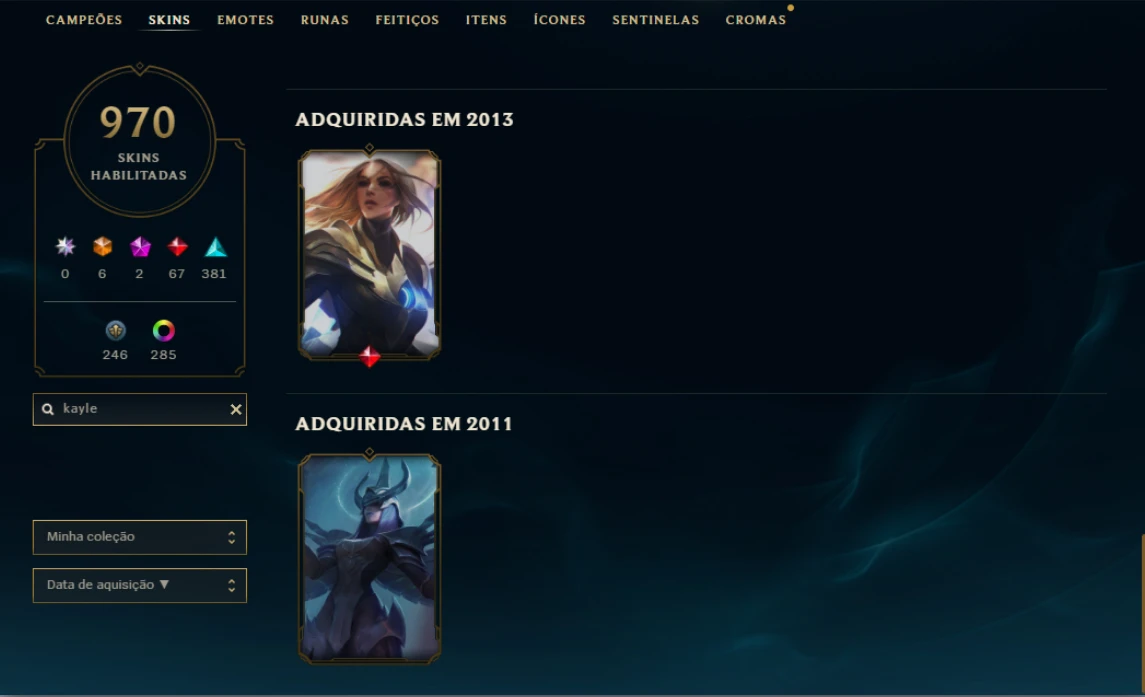Open the Data de aquisição sort dropdown
This screenshot has height=697, width=1145.
[139, 585]
